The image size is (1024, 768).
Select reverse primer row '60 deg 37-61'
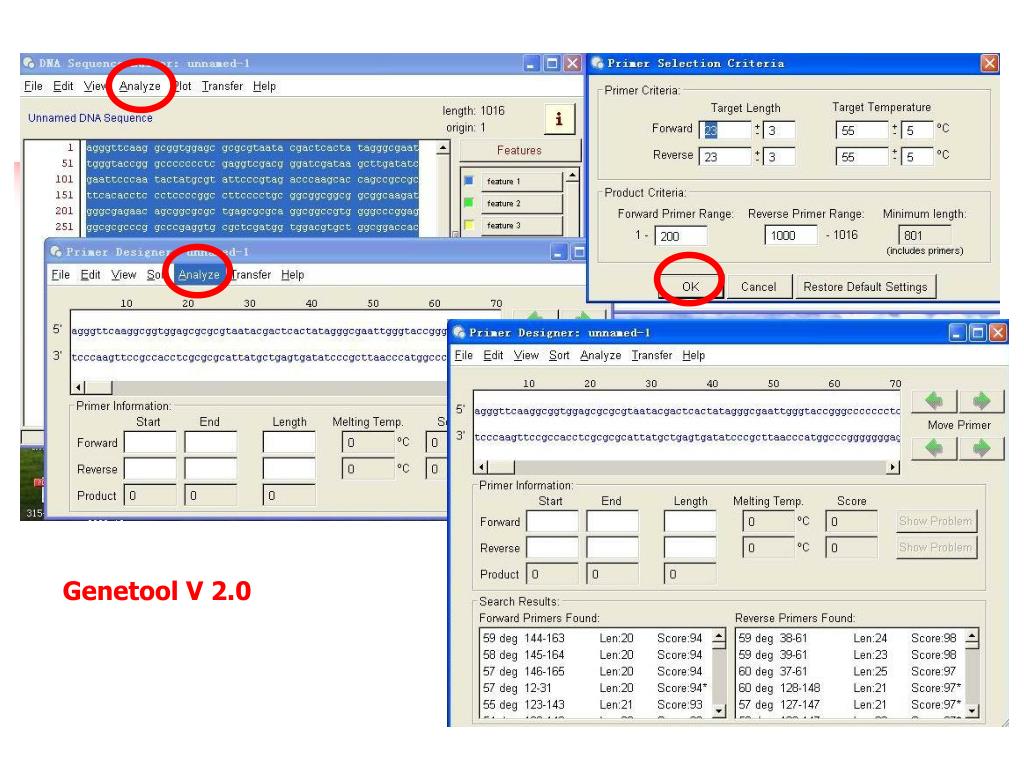(850, 671)
